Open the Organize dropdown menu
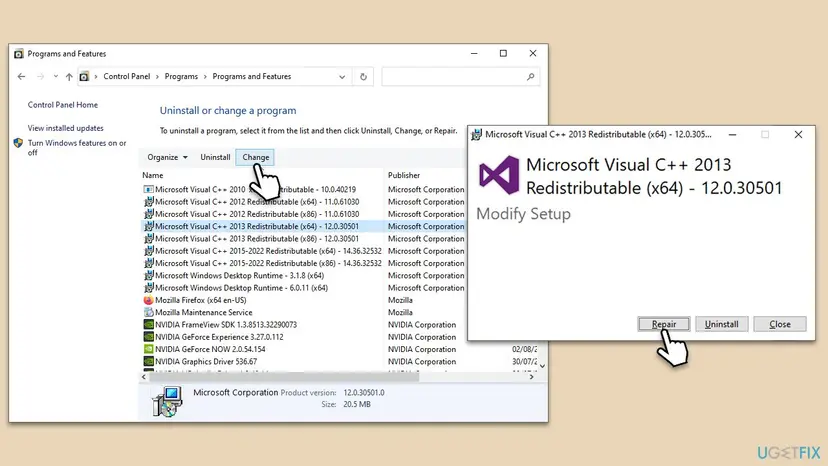The image size is (828, 466). 167,157
